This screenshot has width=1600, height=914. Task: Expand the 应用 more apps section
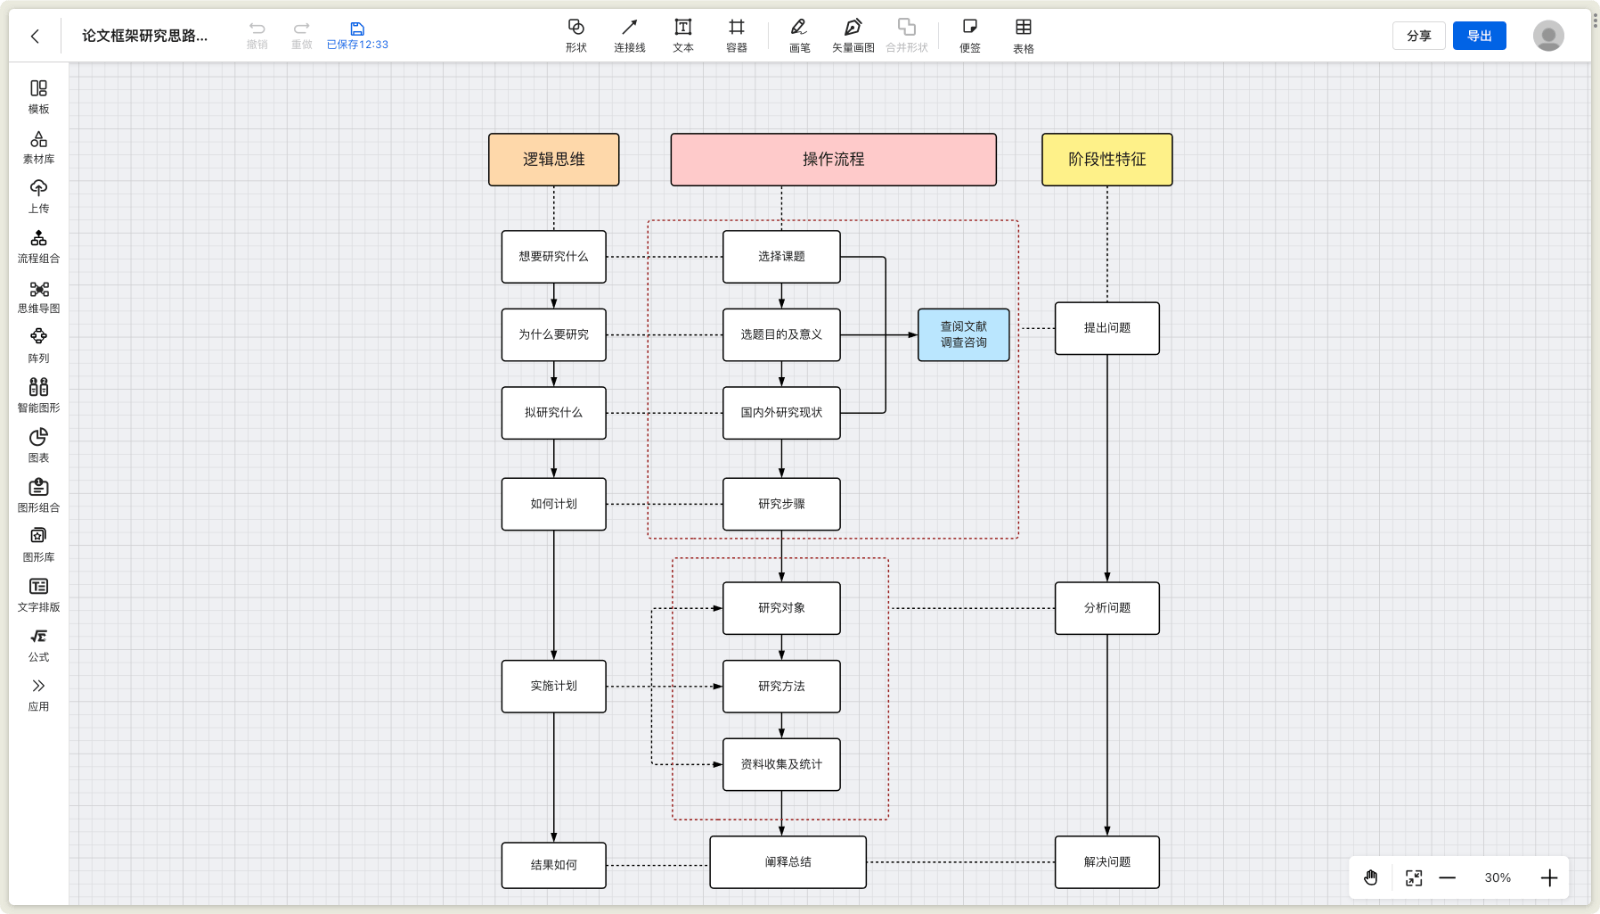(38, 694)
